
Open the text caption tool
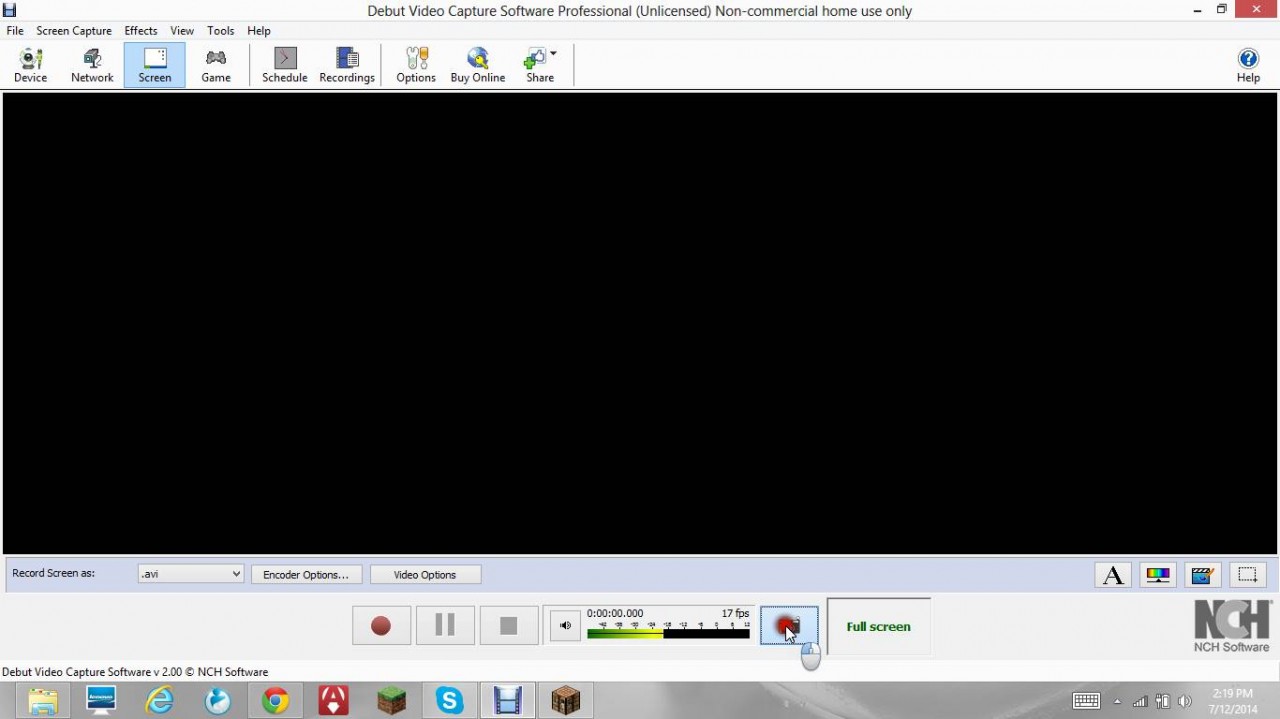tap(1113, 575)
